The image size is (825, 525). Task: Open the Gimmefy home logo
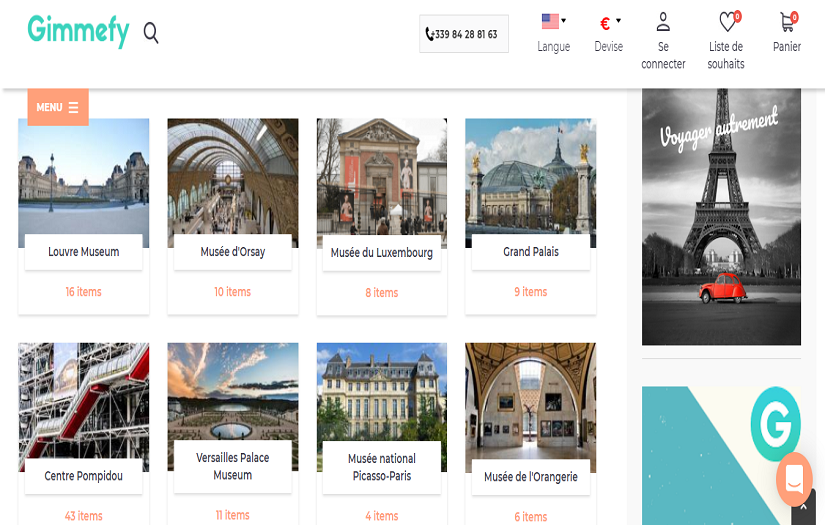78,31
